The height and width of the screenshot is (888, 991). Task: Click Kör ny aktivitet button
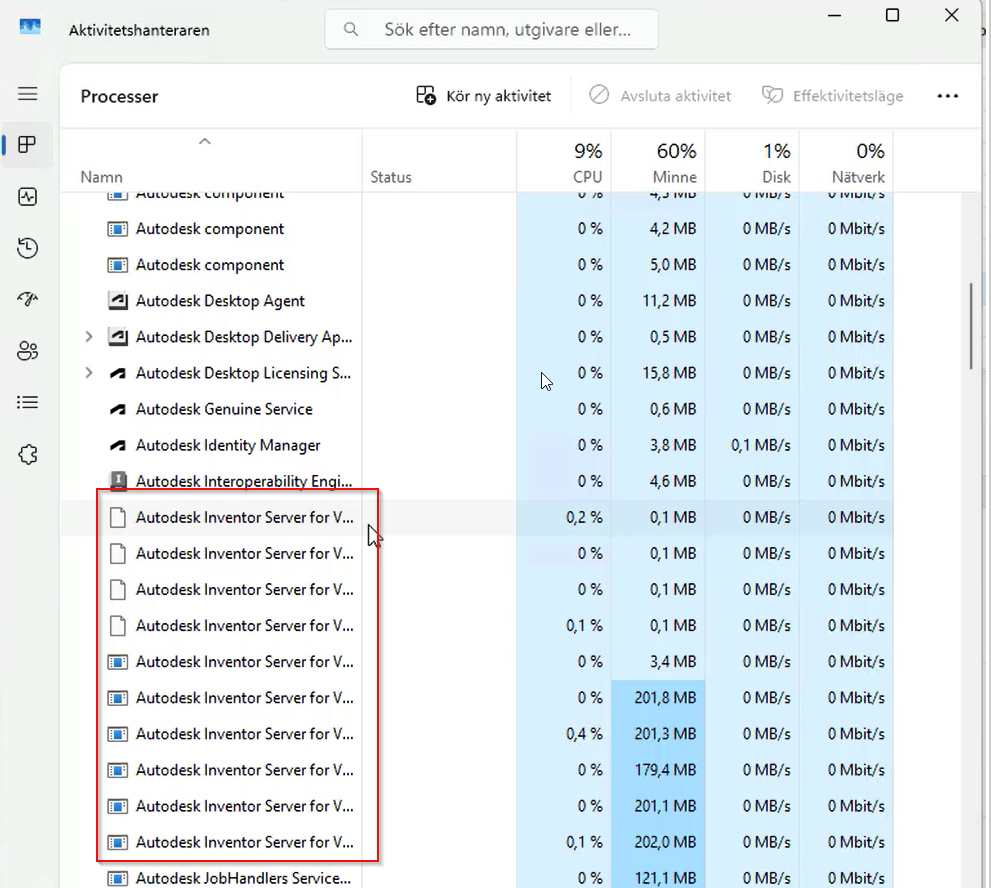coord(483,96)
